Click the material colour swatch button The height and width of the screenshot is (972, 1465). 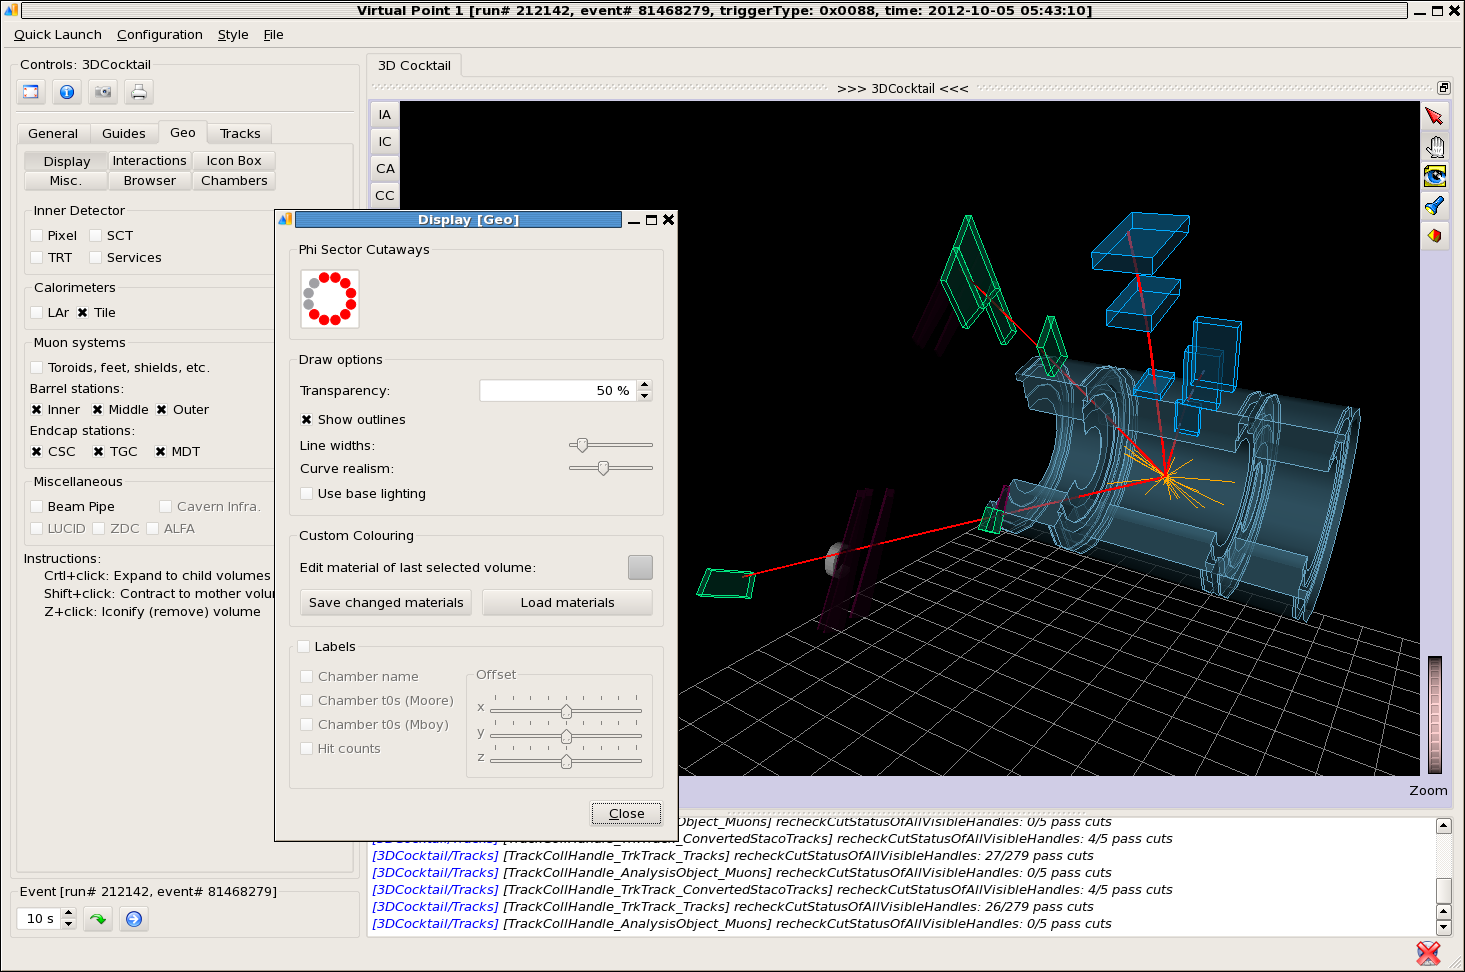640,568
